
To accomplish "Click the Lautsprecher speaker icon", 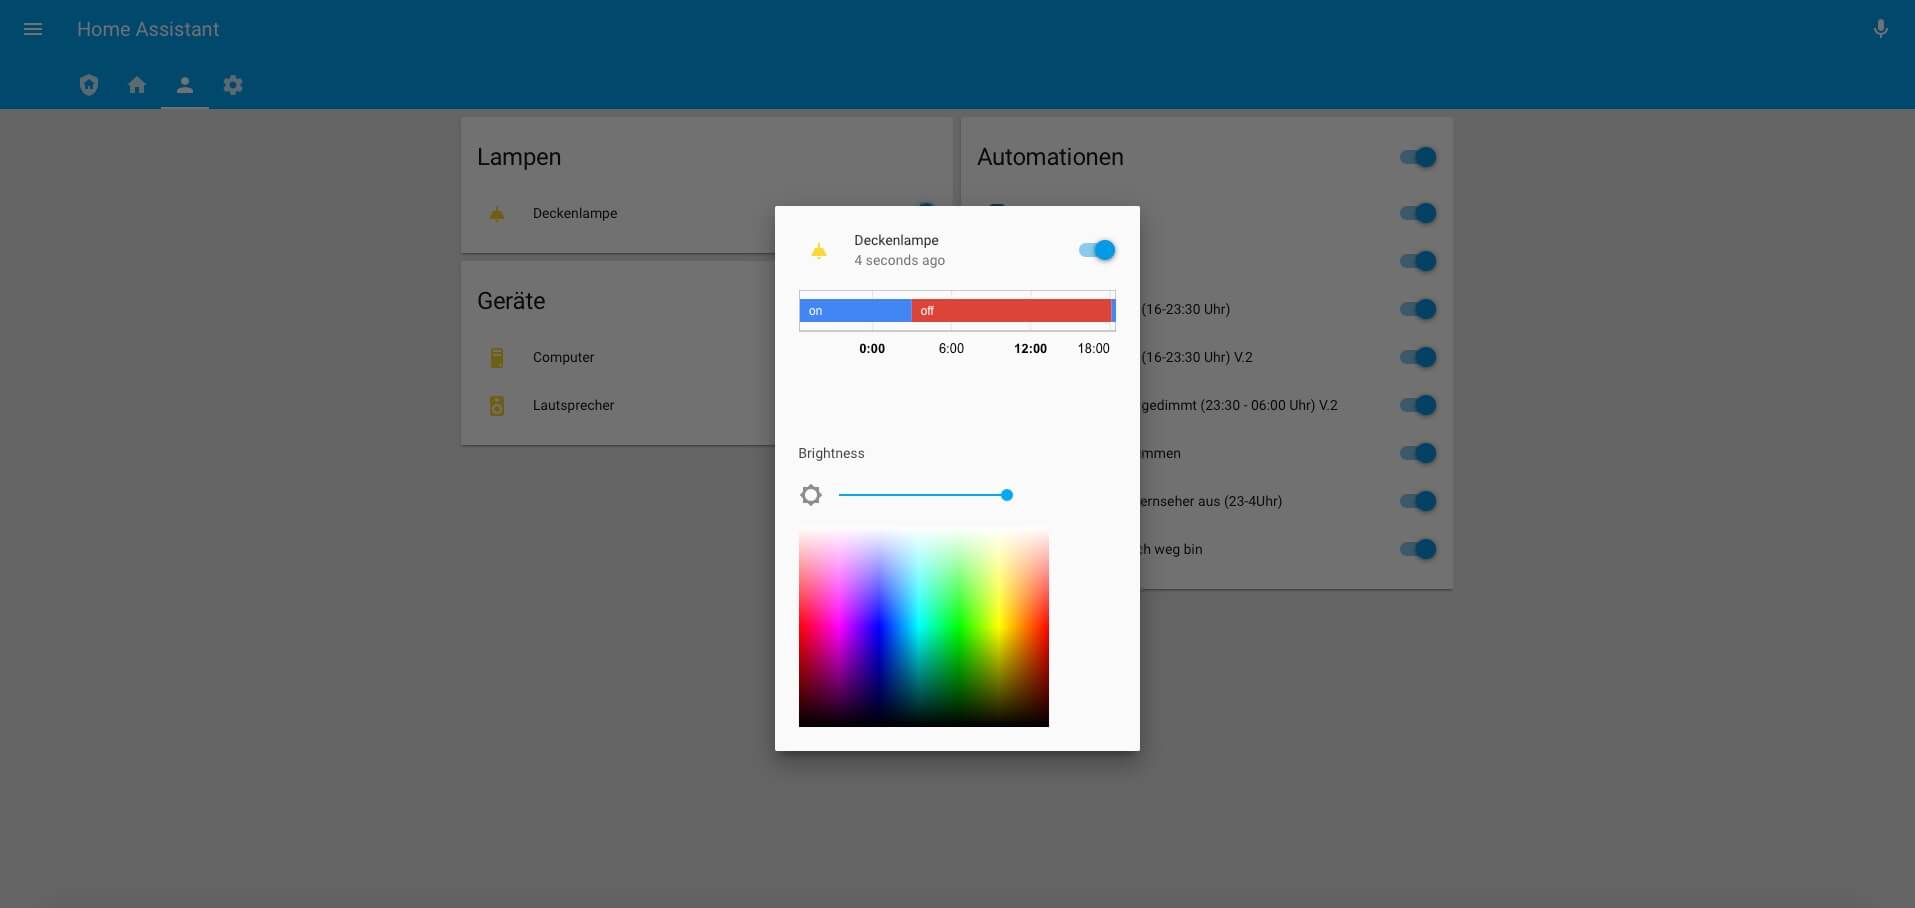I will pyautogui.click(x=497, y=405).
